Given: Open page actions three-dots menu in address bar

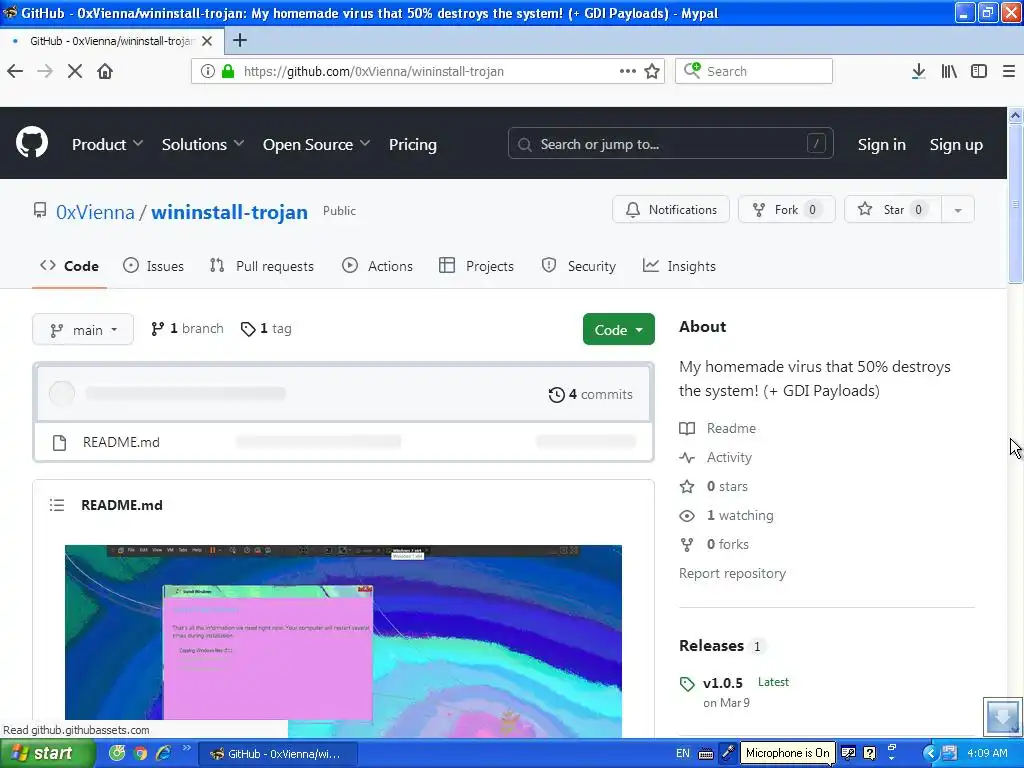Looking at the screenshot, I should tap(627, 71).
